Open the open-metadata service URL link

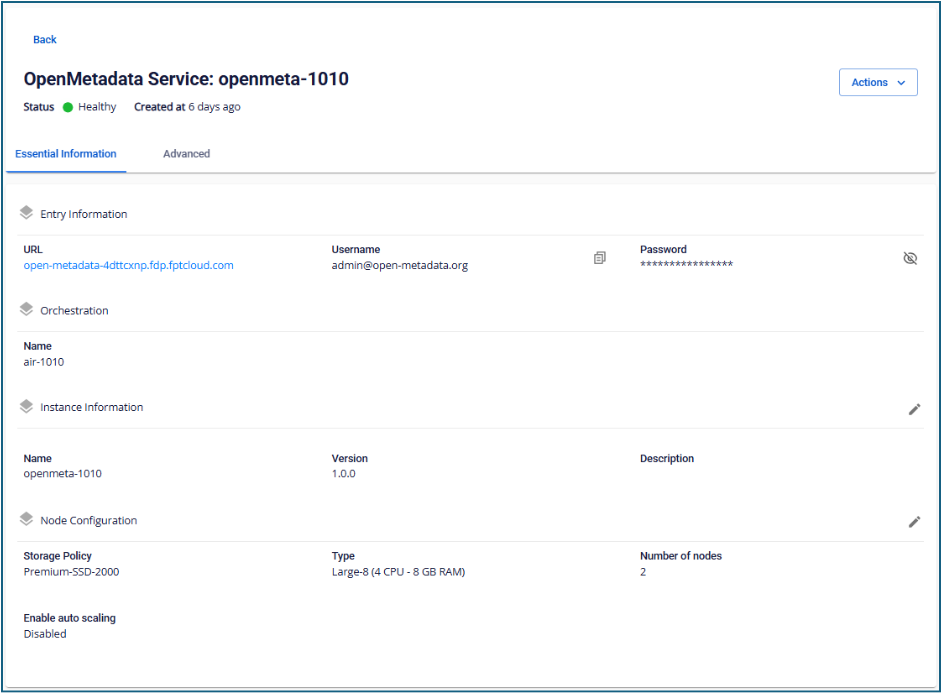[128, 265]
